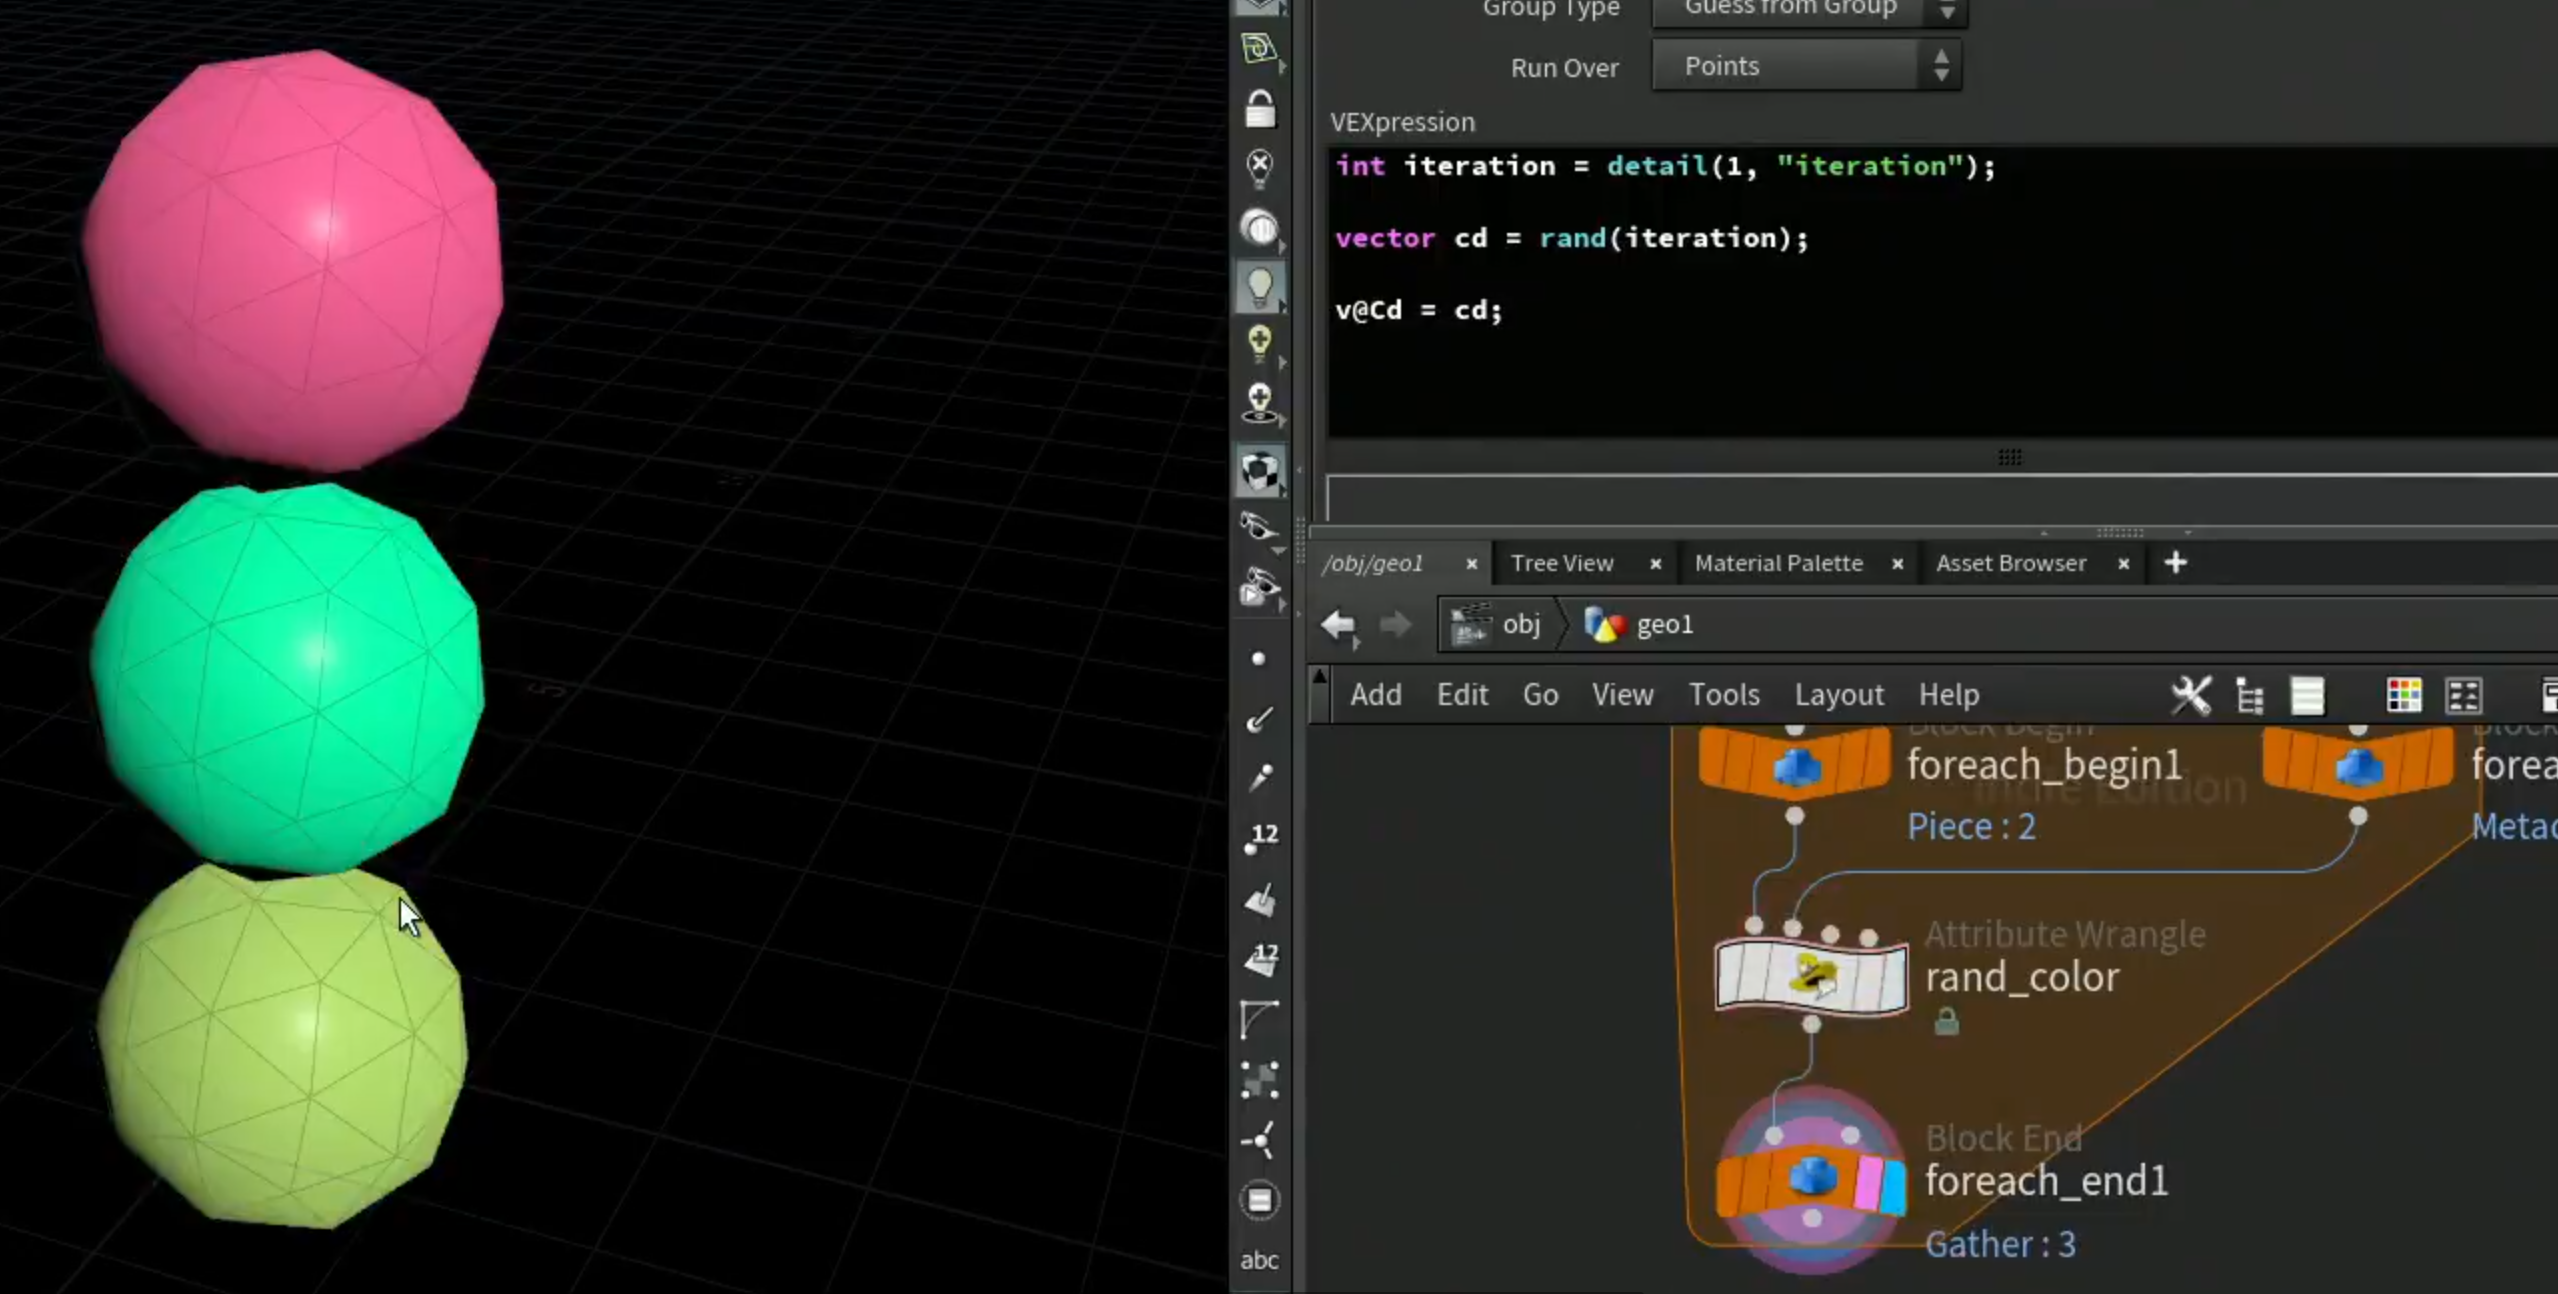Open the Run Over dropdown

pyautogui.click(x=1806, y=66)
